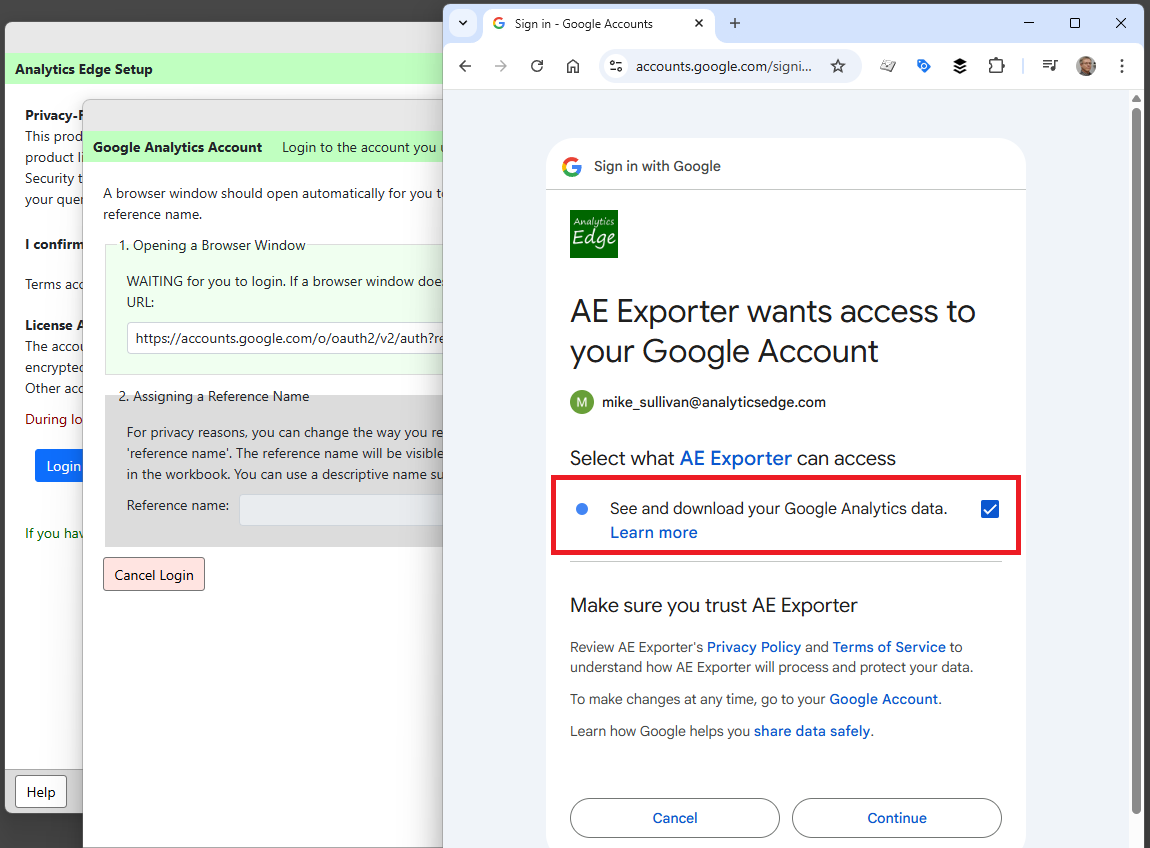The image size is (1150, 848).
Task: Click the Cancel Login button
Action: (154, 575)
